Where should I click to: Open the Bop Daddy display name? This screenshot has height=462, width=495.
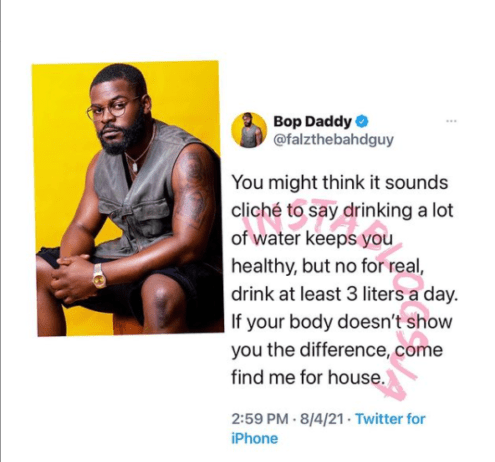click(312, 121)
